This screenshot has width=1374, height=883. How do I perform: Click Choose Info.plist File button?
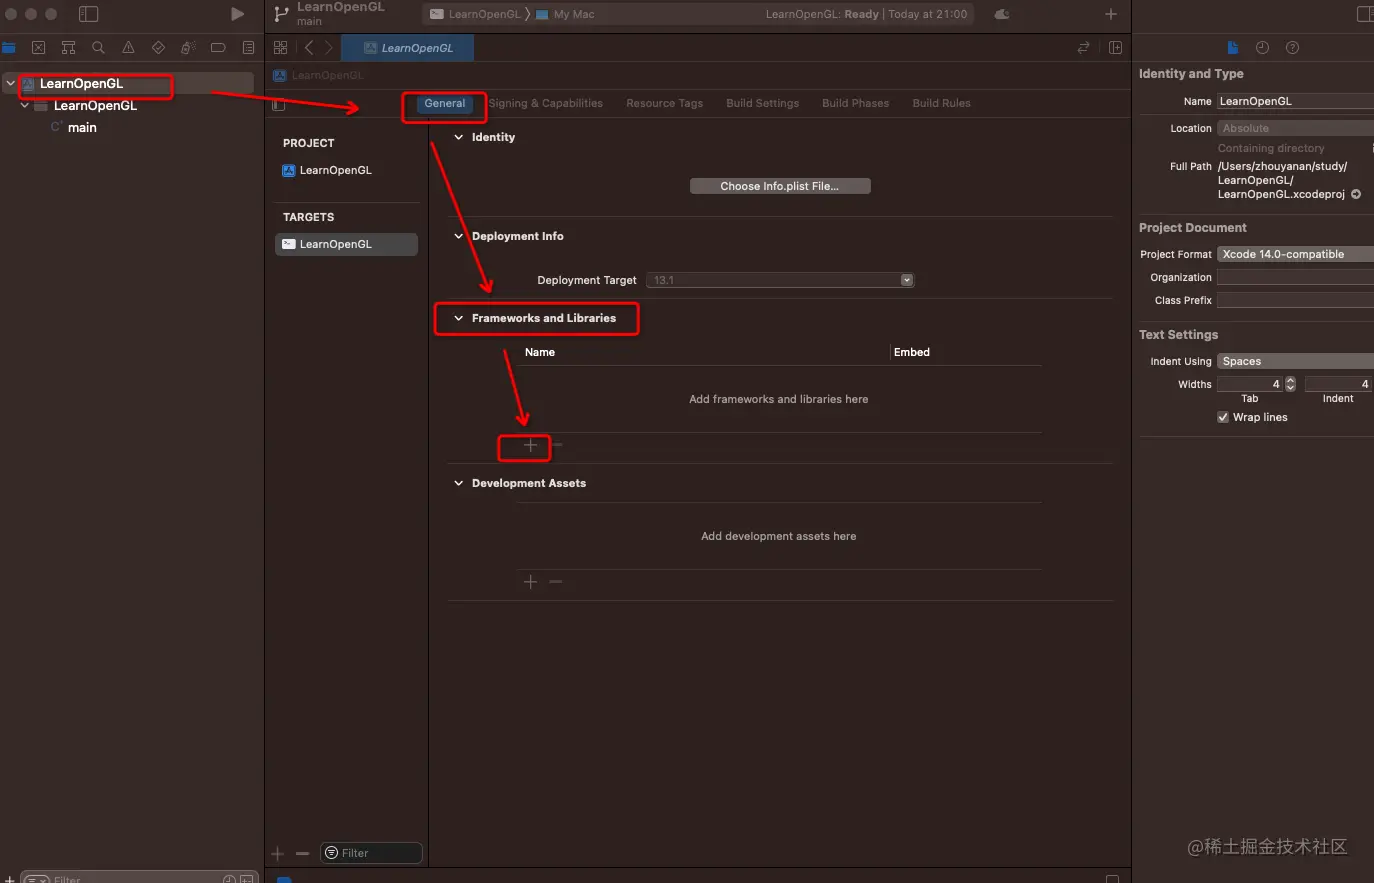click(780, 186)
